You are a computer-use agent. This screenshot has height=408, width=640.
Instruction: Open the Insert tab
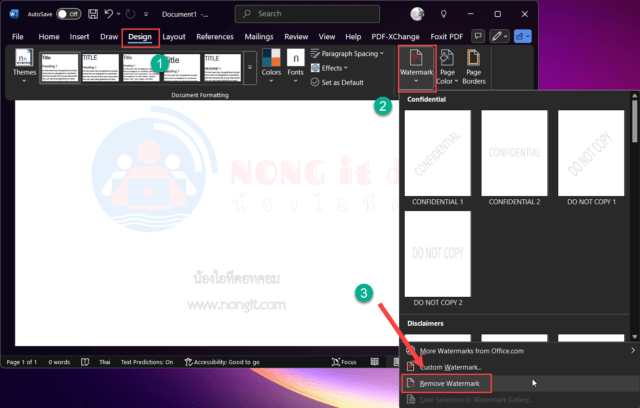[79, 37]
